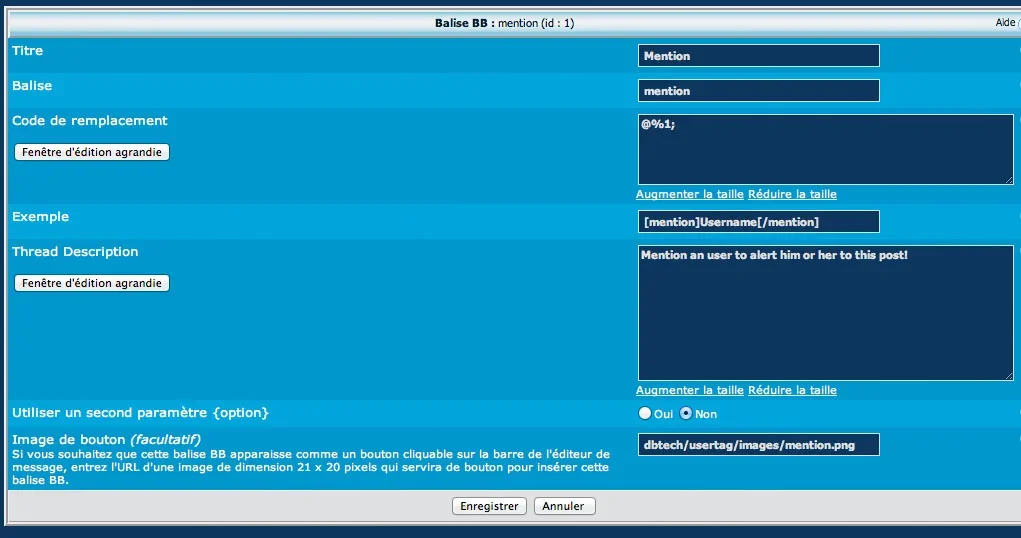Click Augmenter la taille under Thread Description
The image size is (1021, 538).
tap(690, 390)
